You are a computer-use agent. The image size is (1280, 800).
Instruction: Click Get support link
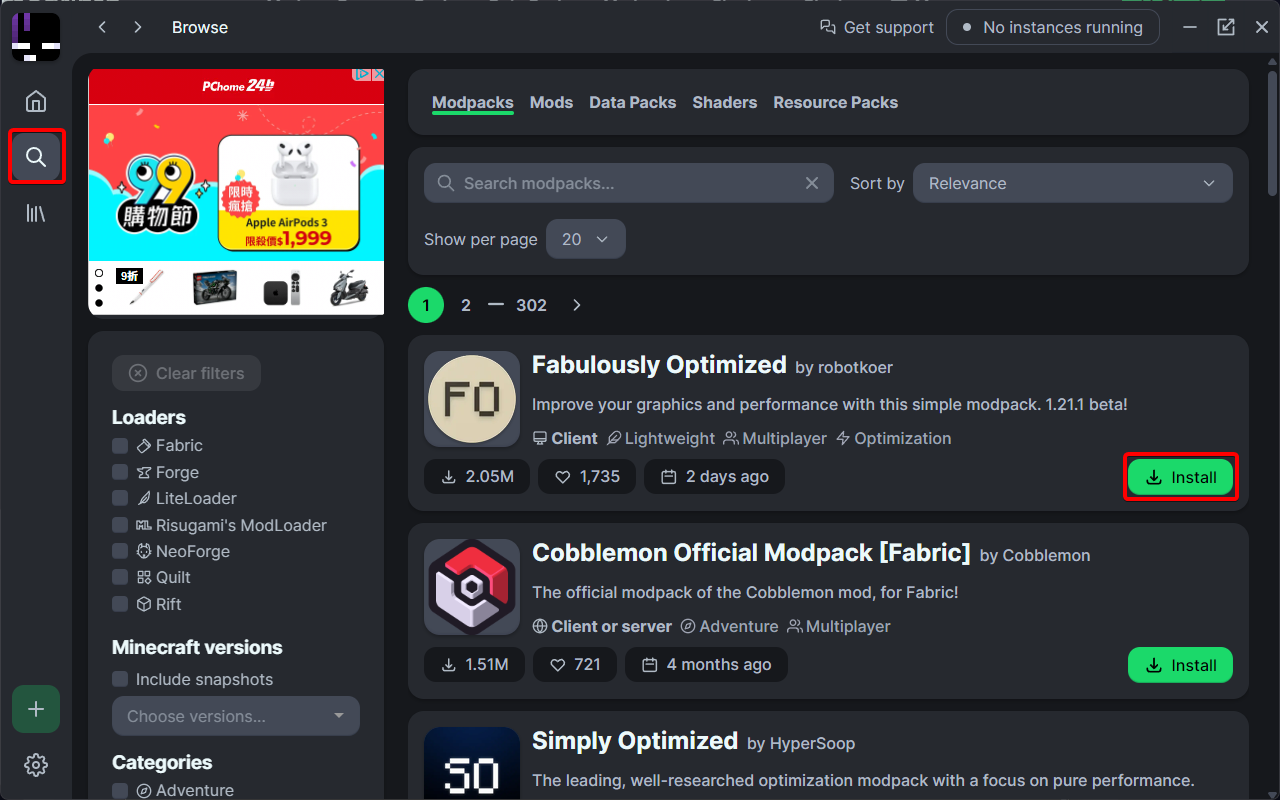[876, 27]
